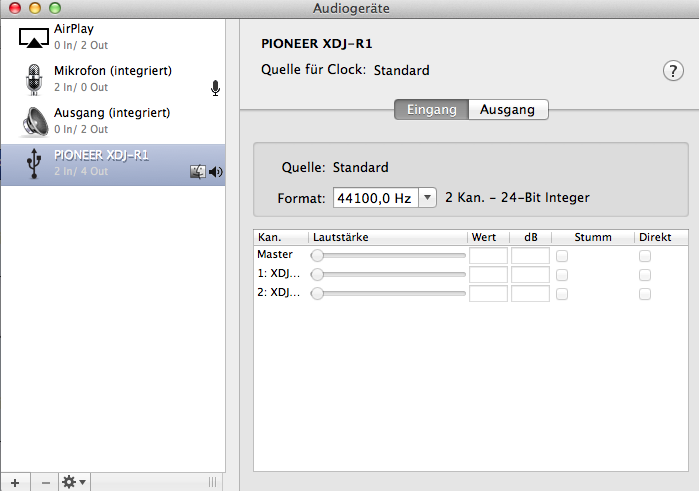Switch to the Ausgang tab
This screenshot has width=699, height=491.
(508, 110)
